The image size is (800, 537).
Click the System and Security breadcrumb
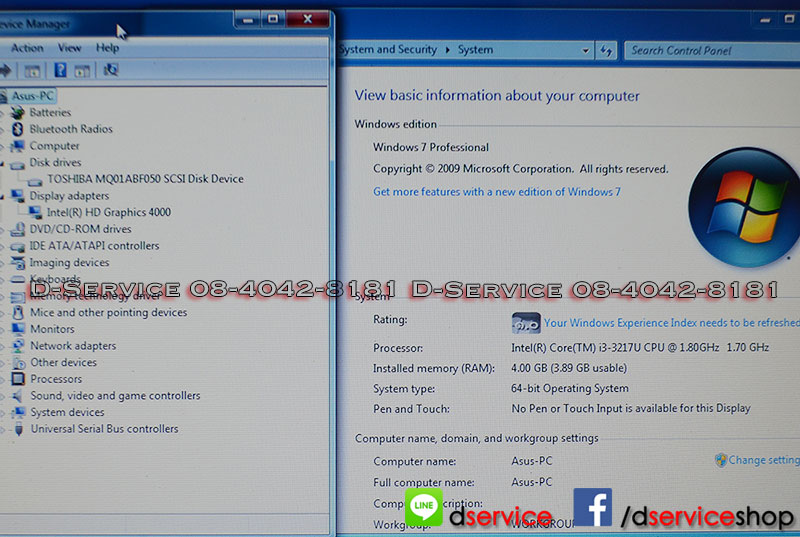click(388, 49)
